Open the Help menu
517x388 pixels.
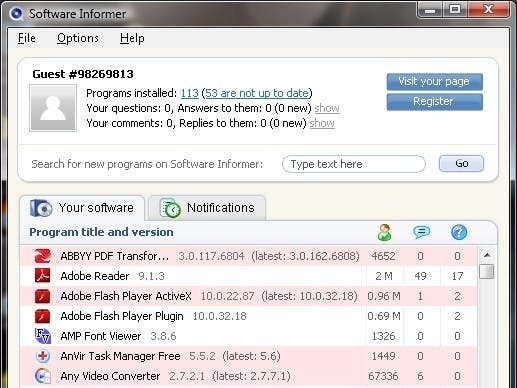132,38
